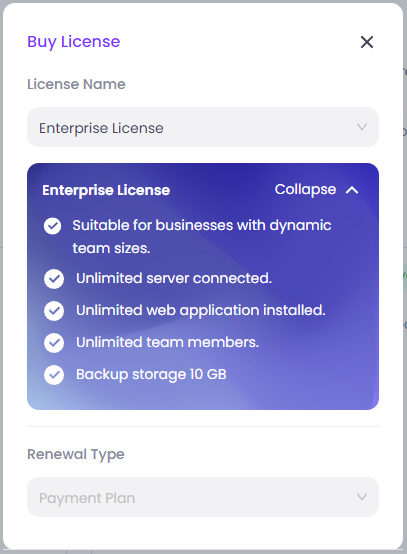Click the Payment Plan dropdown chevron arrow
The height and width of the screenshot is (554, 407).
coord(362,497)
